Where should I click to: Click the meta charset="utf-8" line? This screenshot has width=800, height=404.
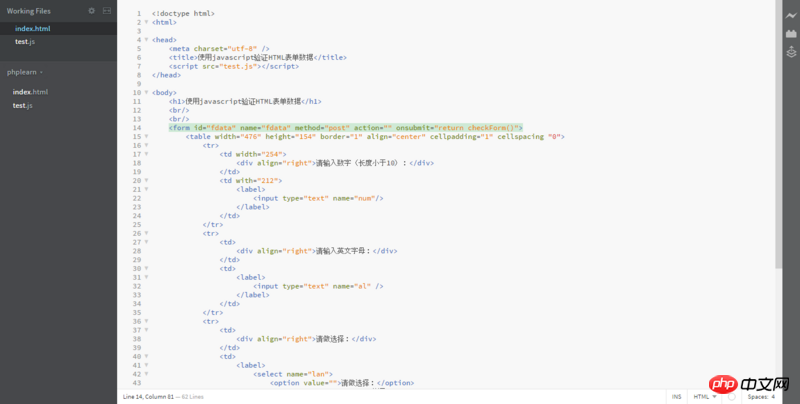[219, 48]
